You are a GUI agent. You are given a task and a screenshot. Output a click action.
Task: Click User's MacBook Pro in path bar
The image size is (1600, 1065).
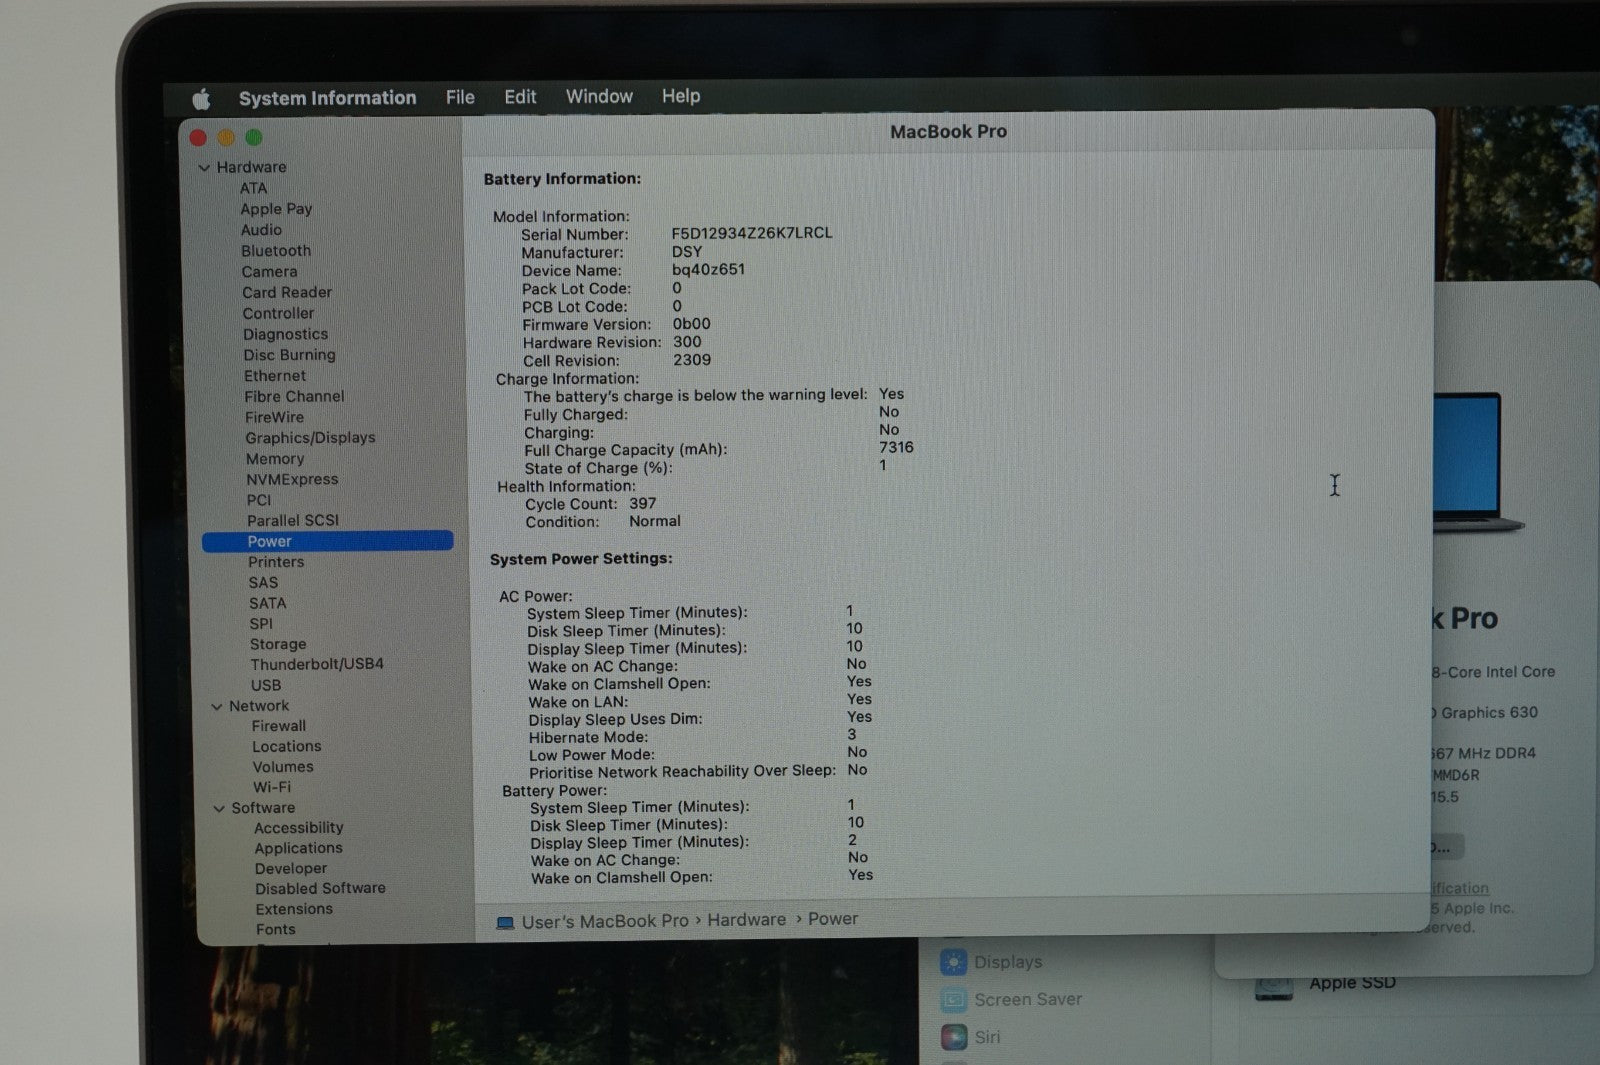pos(605,921)
